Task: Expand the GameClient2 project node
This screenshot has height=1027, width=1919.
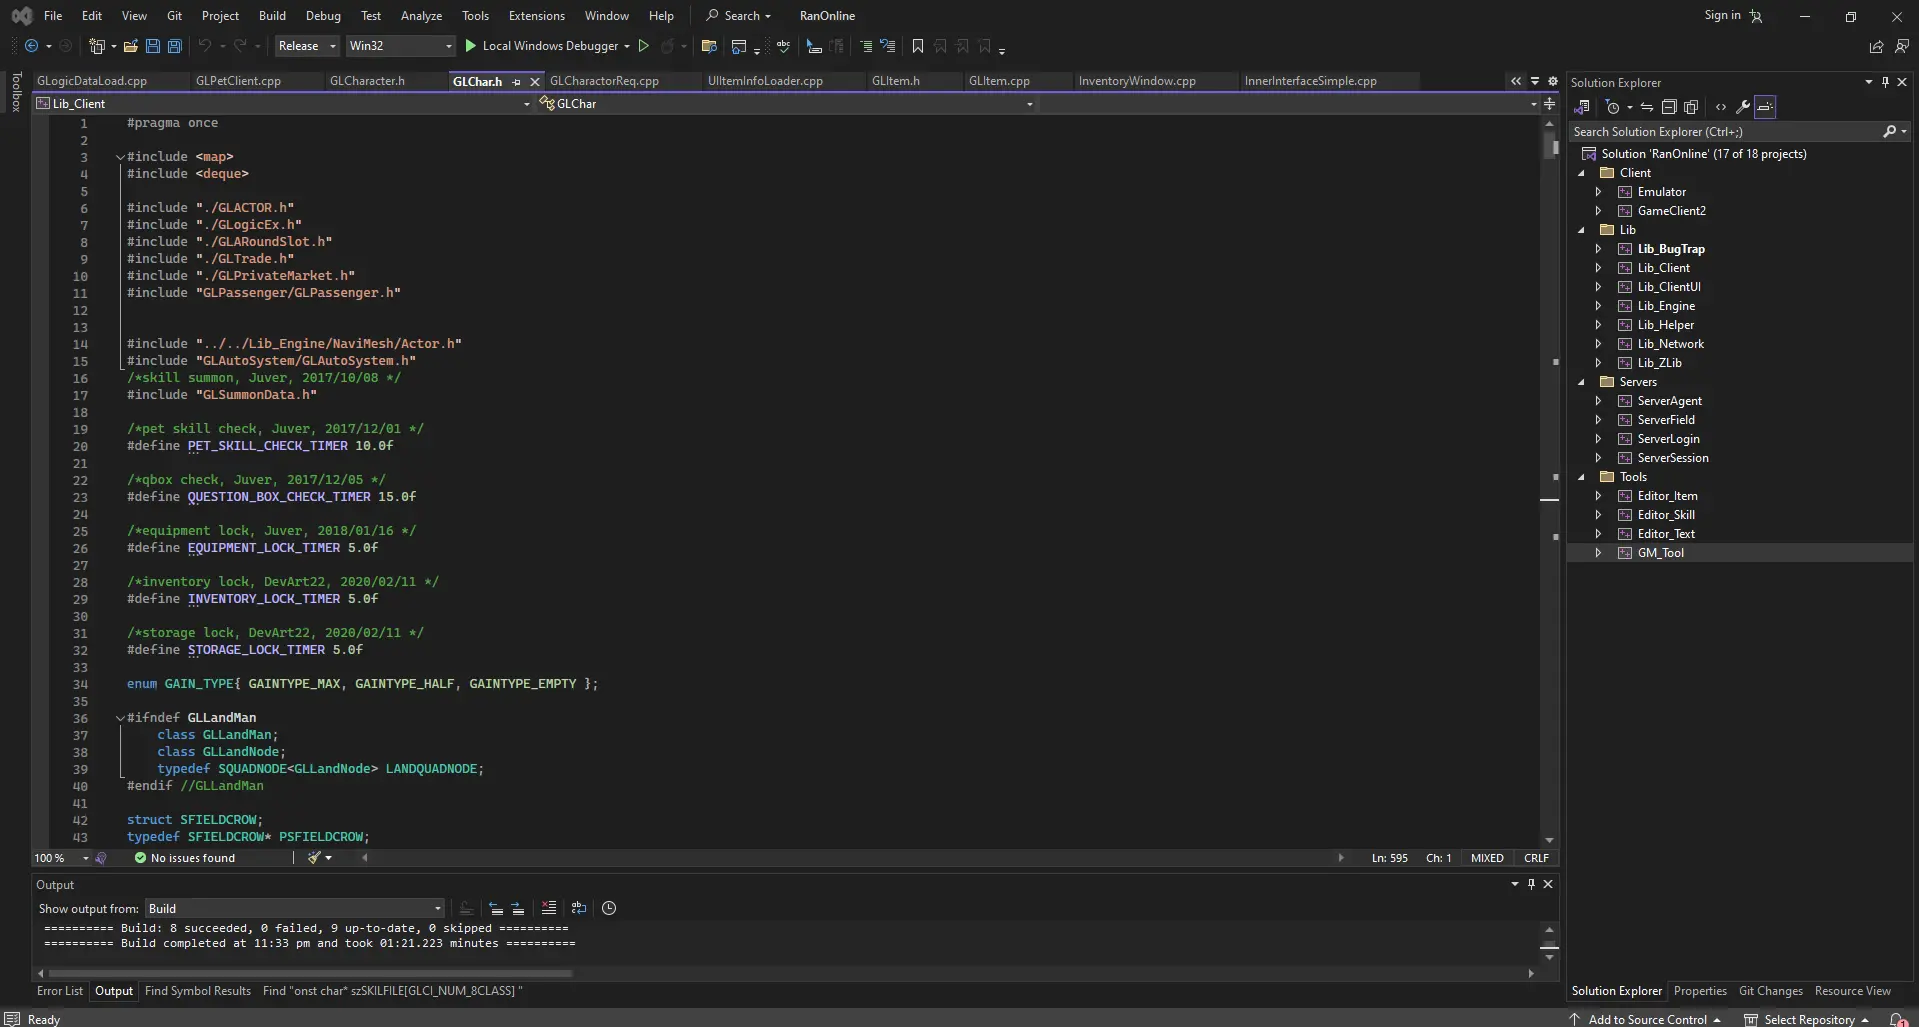Action: [1598, 211]
